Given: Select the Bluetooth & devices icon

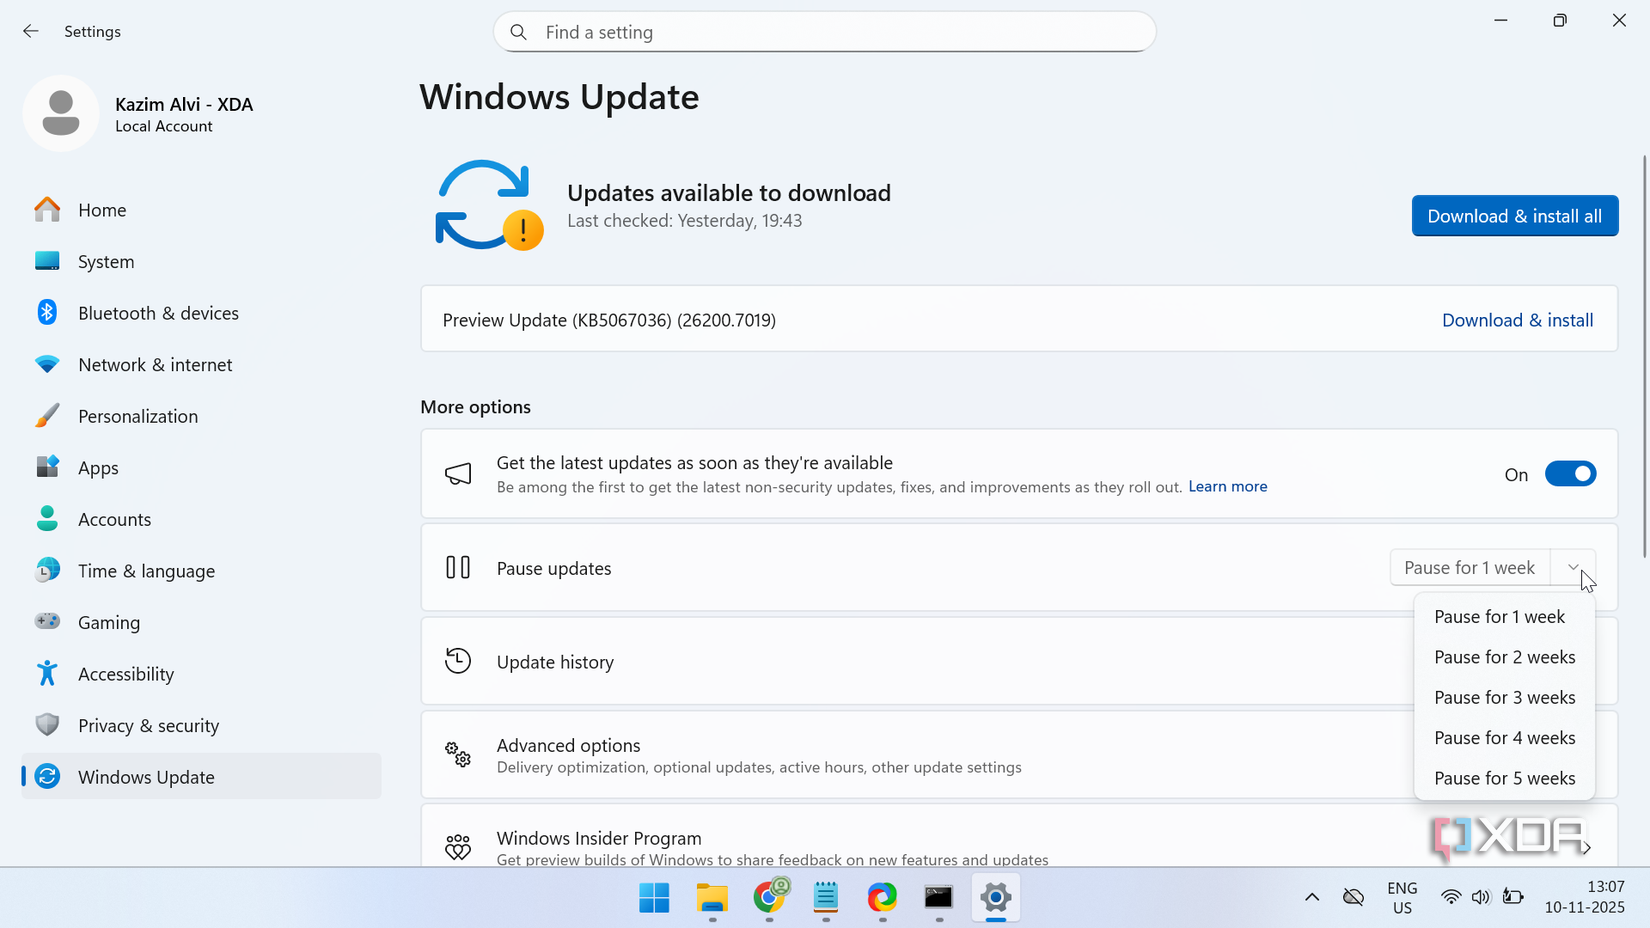Looking at the screenshot, I should click(47, 312).
